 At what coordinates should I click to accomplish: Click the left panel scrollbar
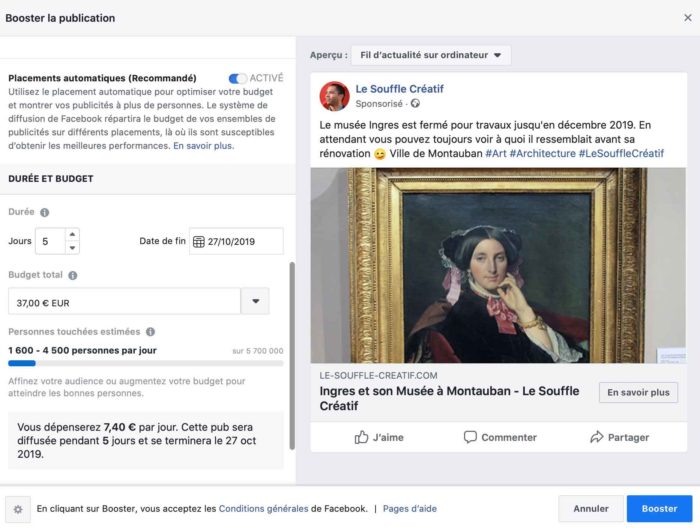coord(292,356)
